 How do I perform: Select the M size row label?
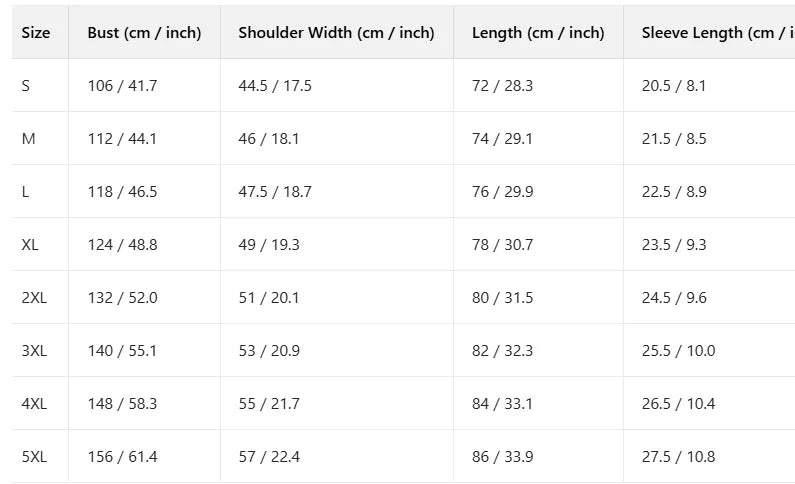point(28,139)
